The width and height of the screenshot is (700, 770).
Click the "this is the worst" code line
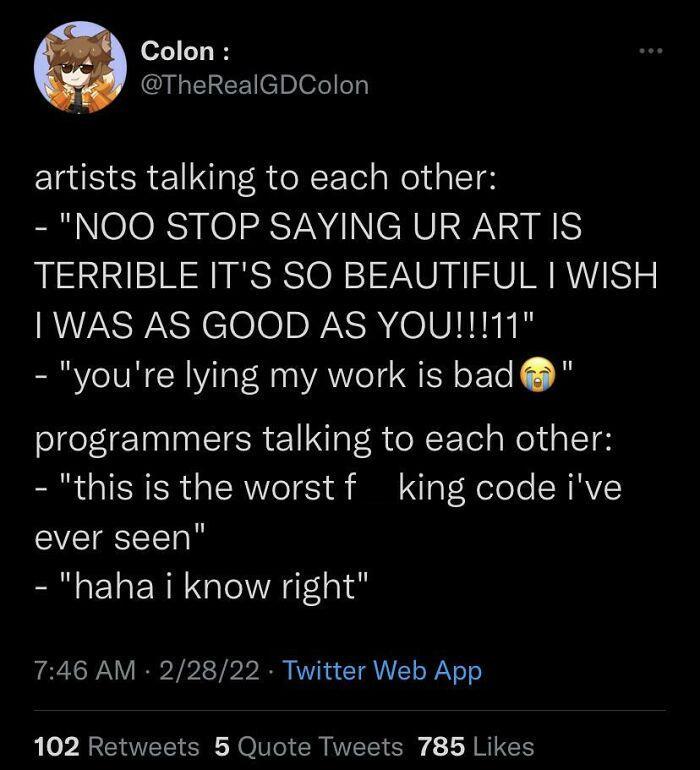(x=330, y=488)
